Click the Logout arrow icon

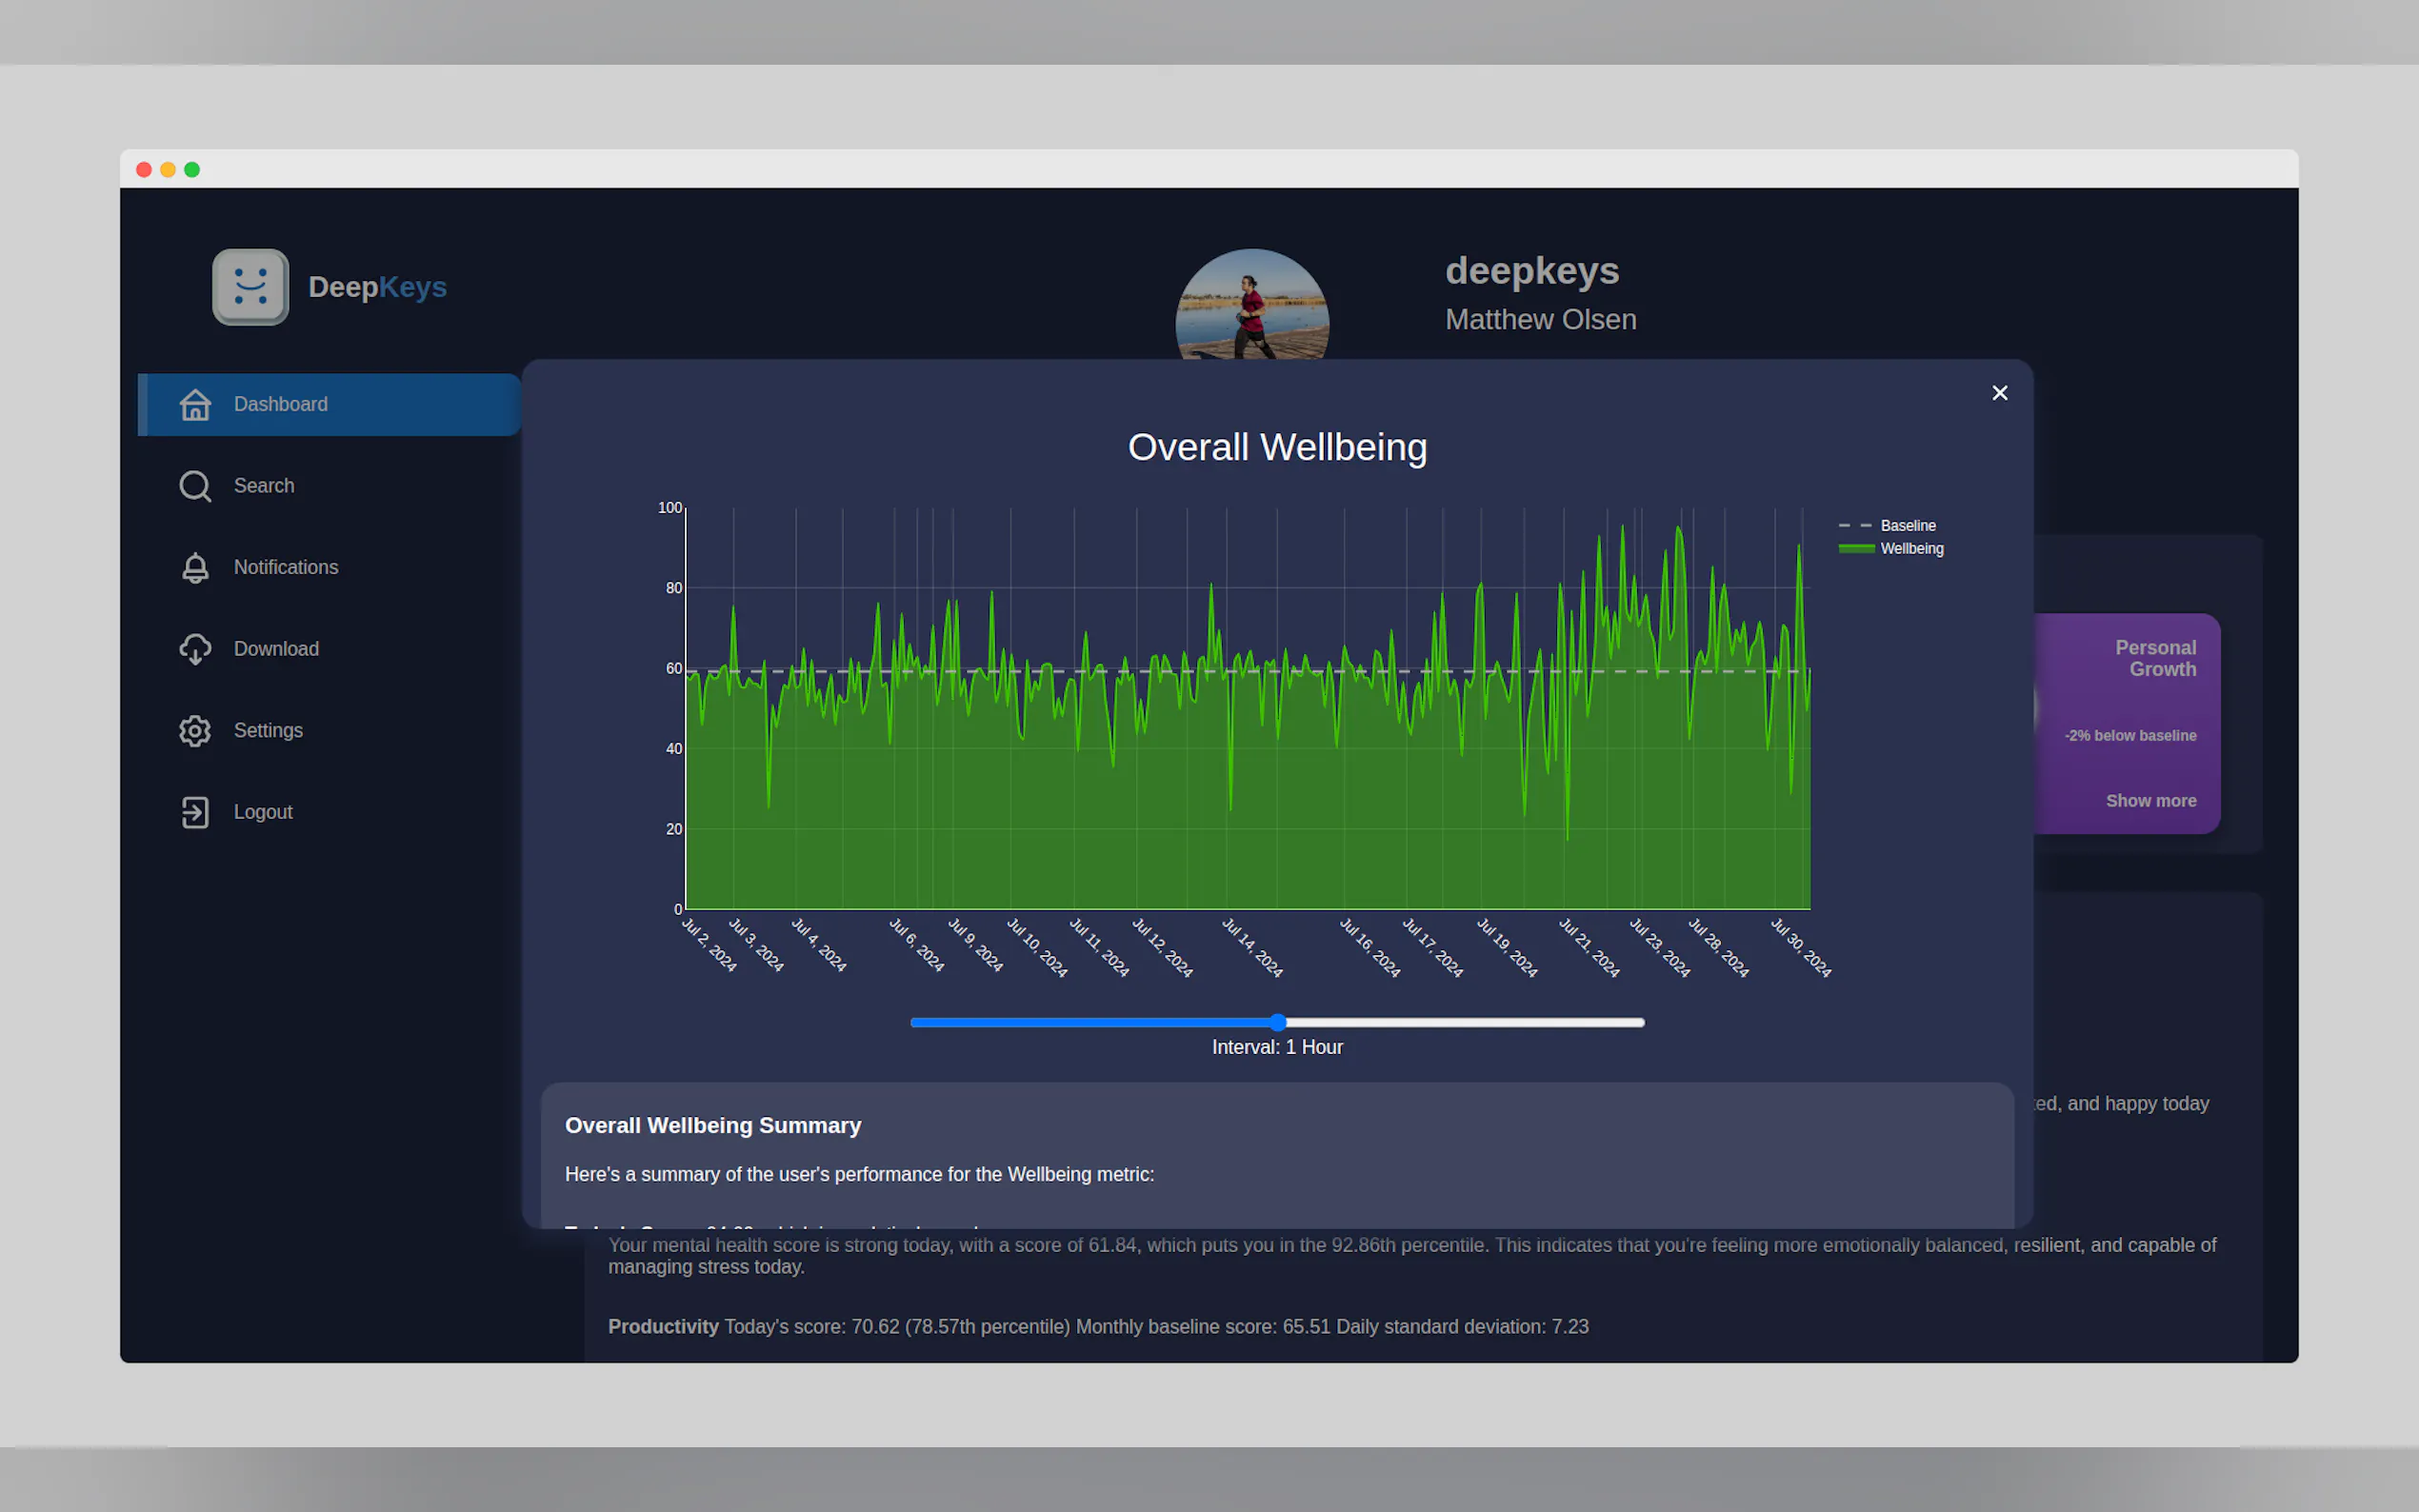(195, 812)
